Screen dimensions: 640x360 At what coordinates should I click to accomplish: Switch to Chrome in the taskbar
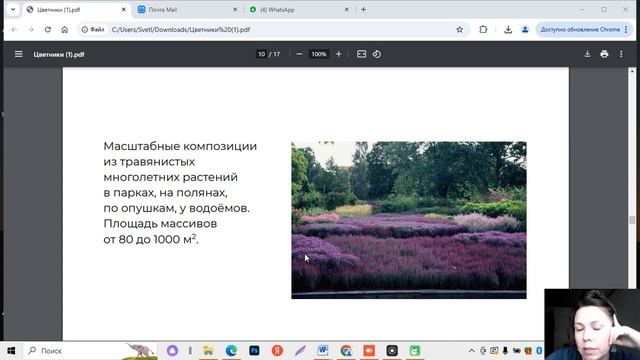[x=346, y=351]
